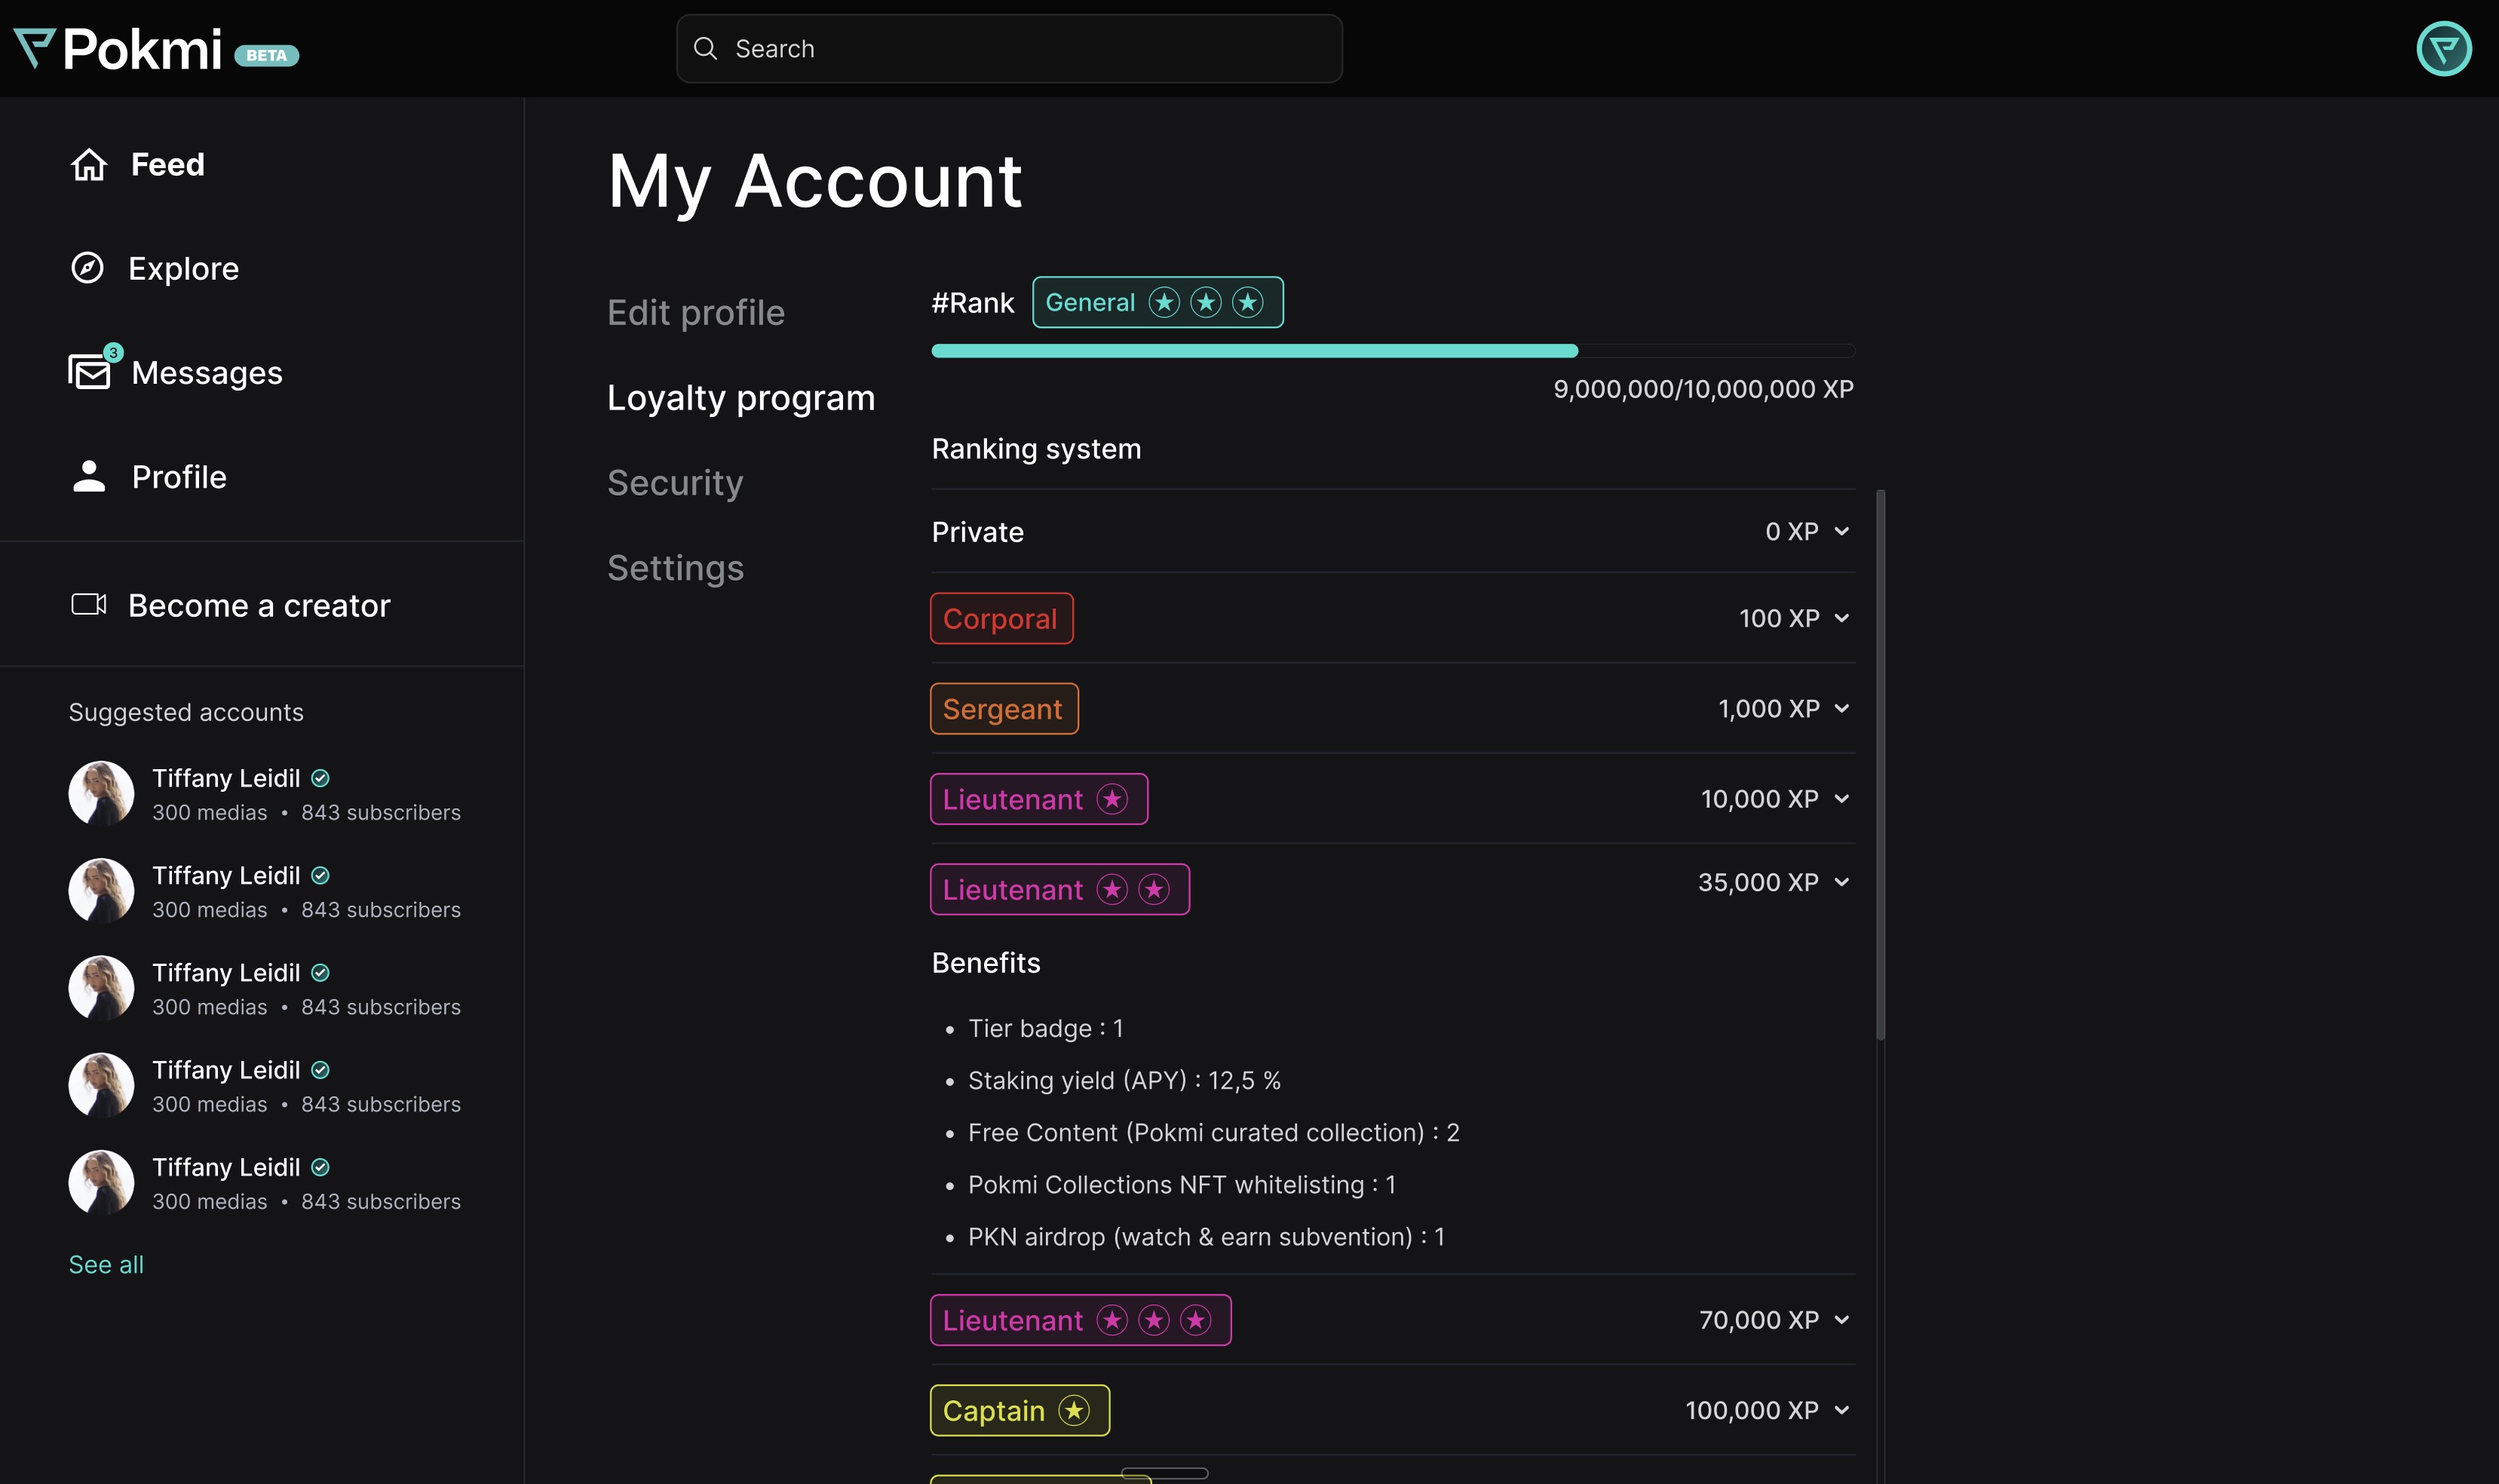
Task: Click the horizontal scroll handle at bottom
Action: [1164, 1473]
